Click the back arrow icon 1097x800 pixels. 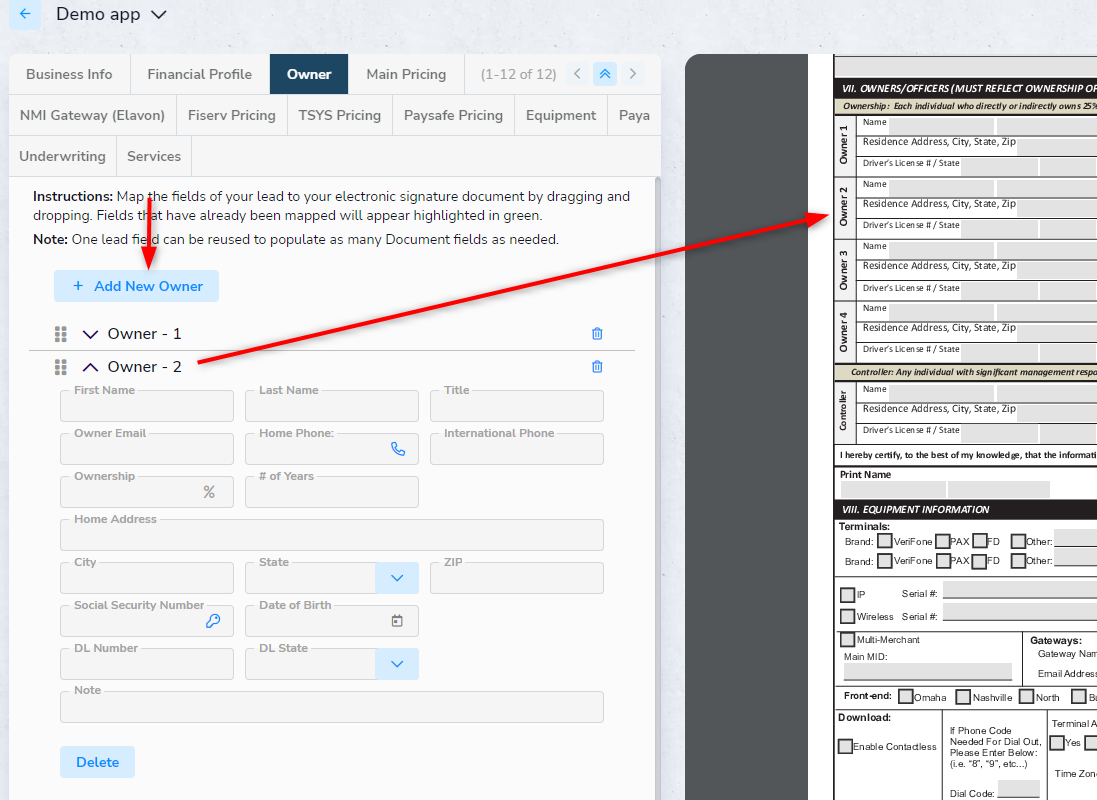tap(25, 15)
